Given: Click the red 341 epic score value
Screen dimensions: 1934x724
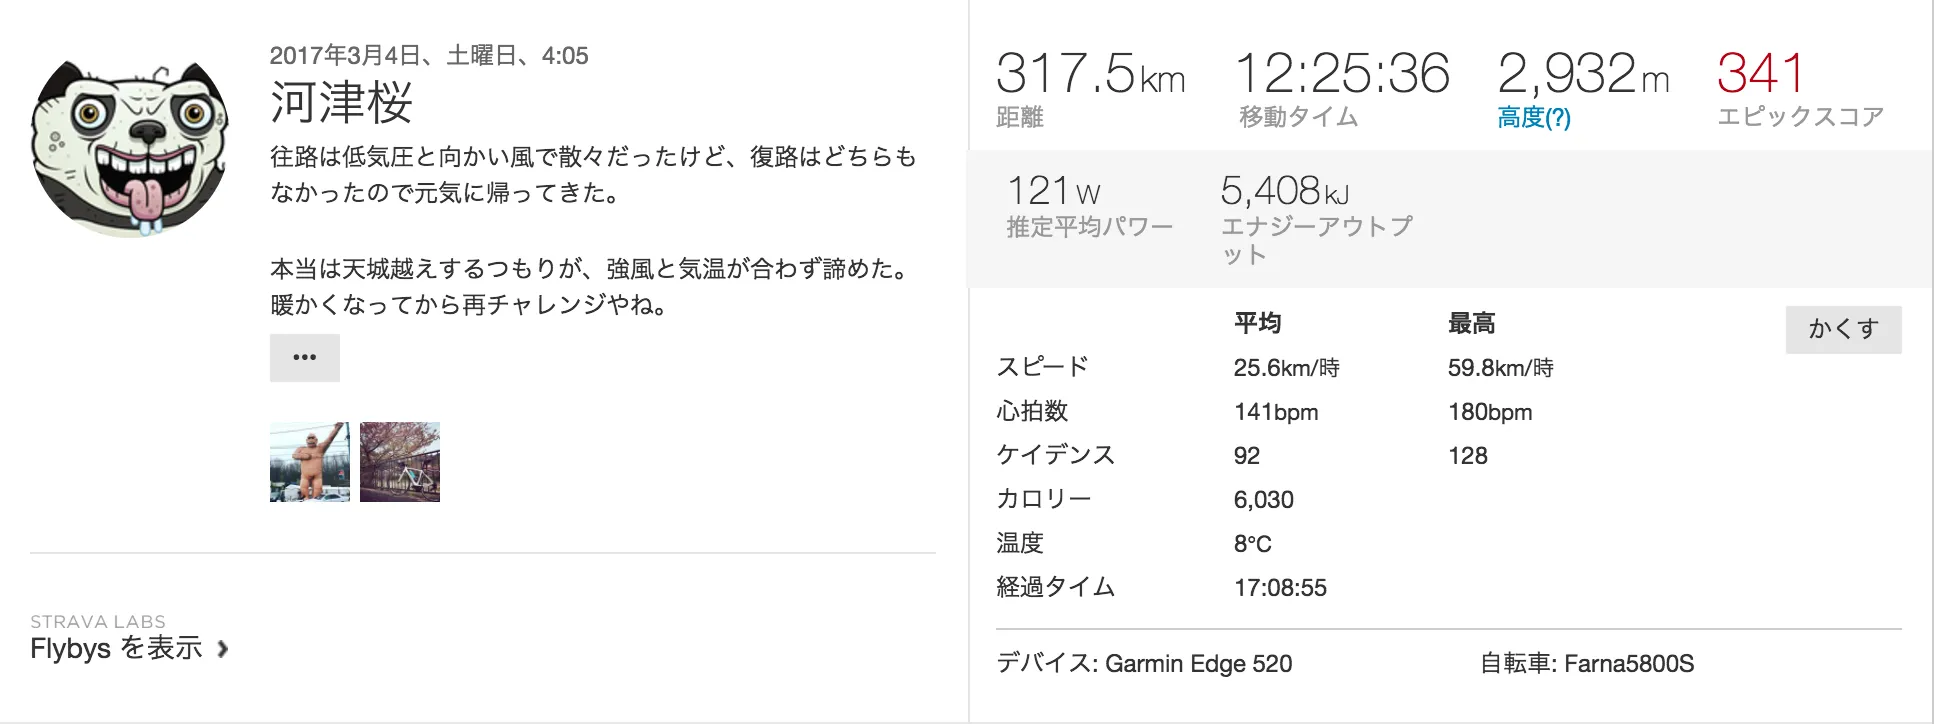Looking at the screenshot, I should coord(1760,74).
